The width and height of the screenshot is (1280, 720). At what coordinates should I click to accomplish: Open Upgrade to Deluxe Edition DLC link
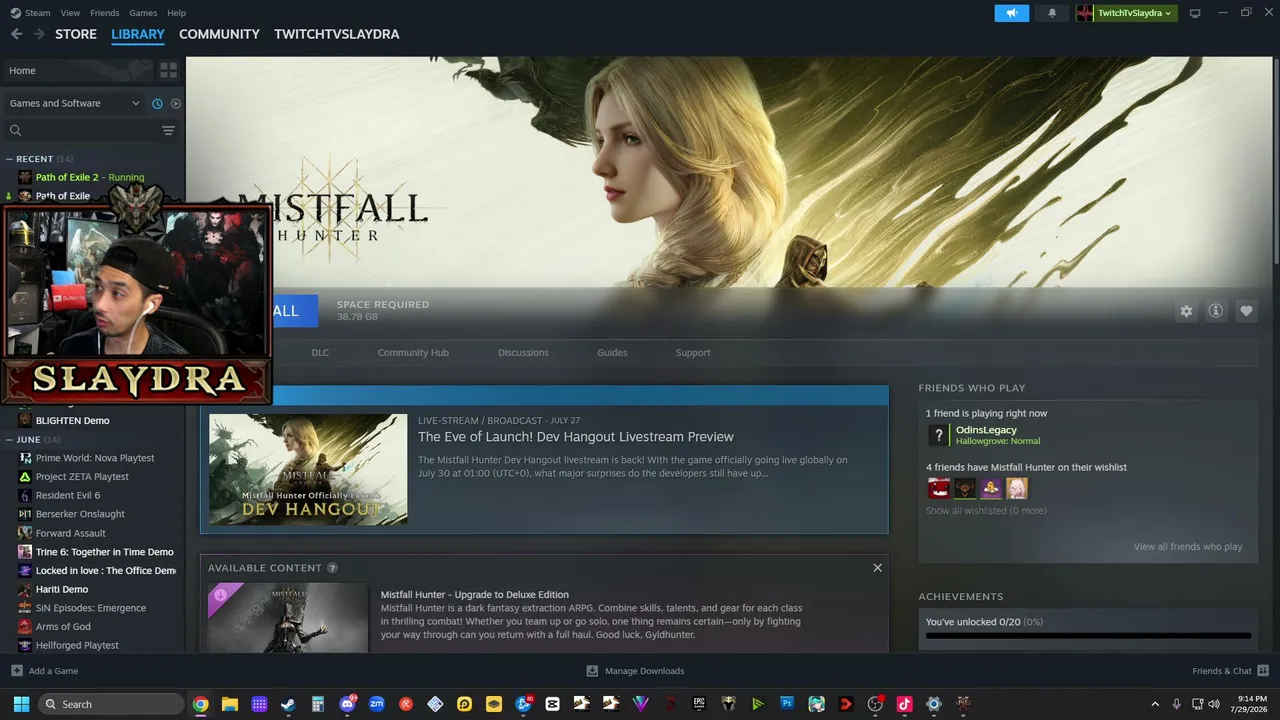coord(474,595)
